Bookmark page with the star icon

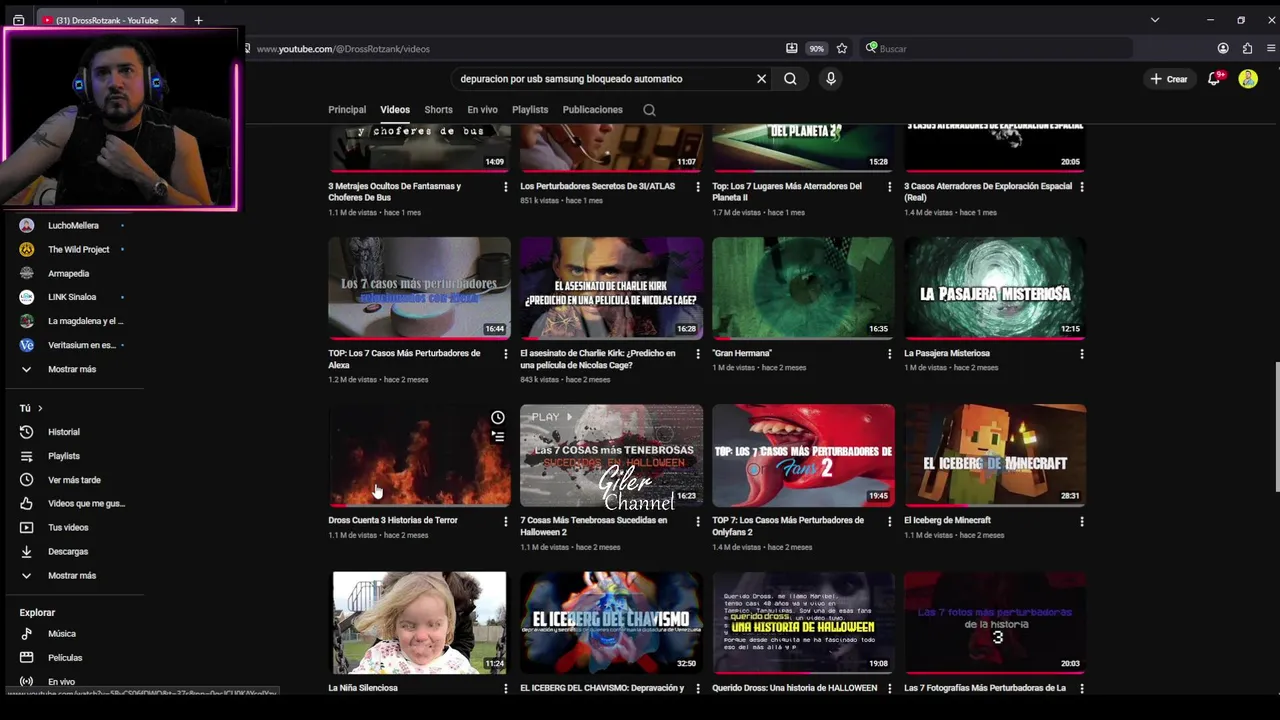click(842, 48)
